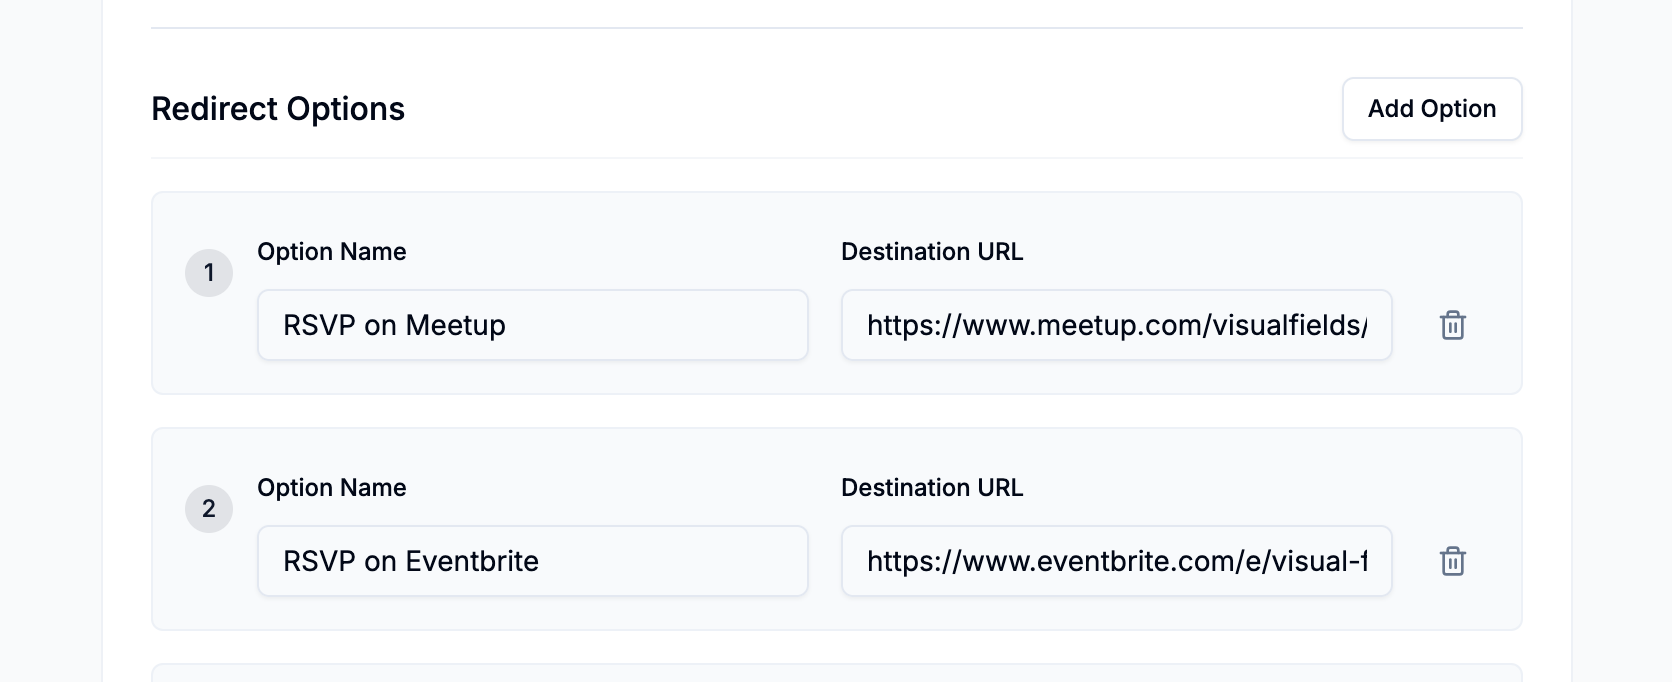
Task: Click the number 2 option badge
Action: 209,509
